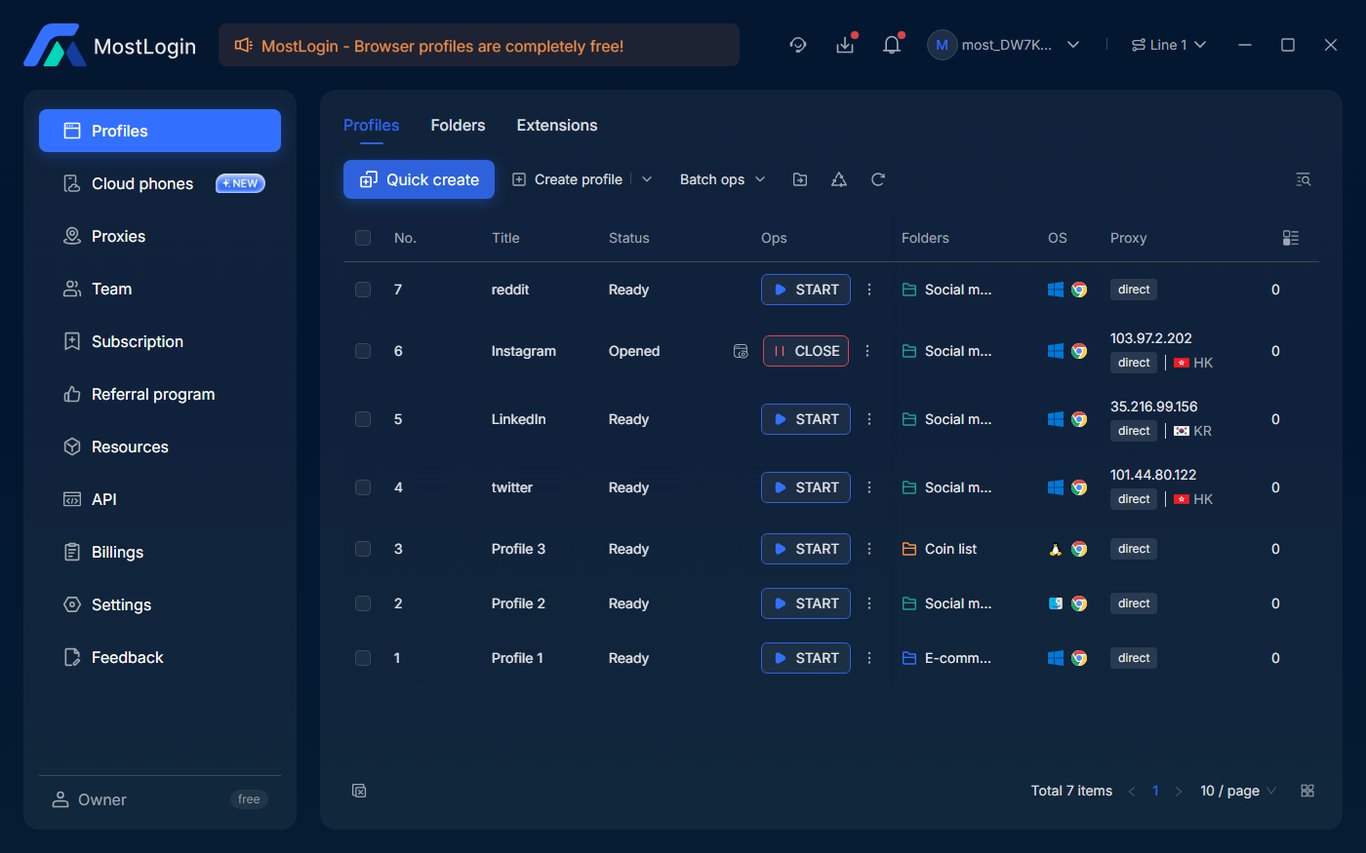Screen dimensions: 1366x853
Task: Select the Profiles tab
Action: pos(371,125)
